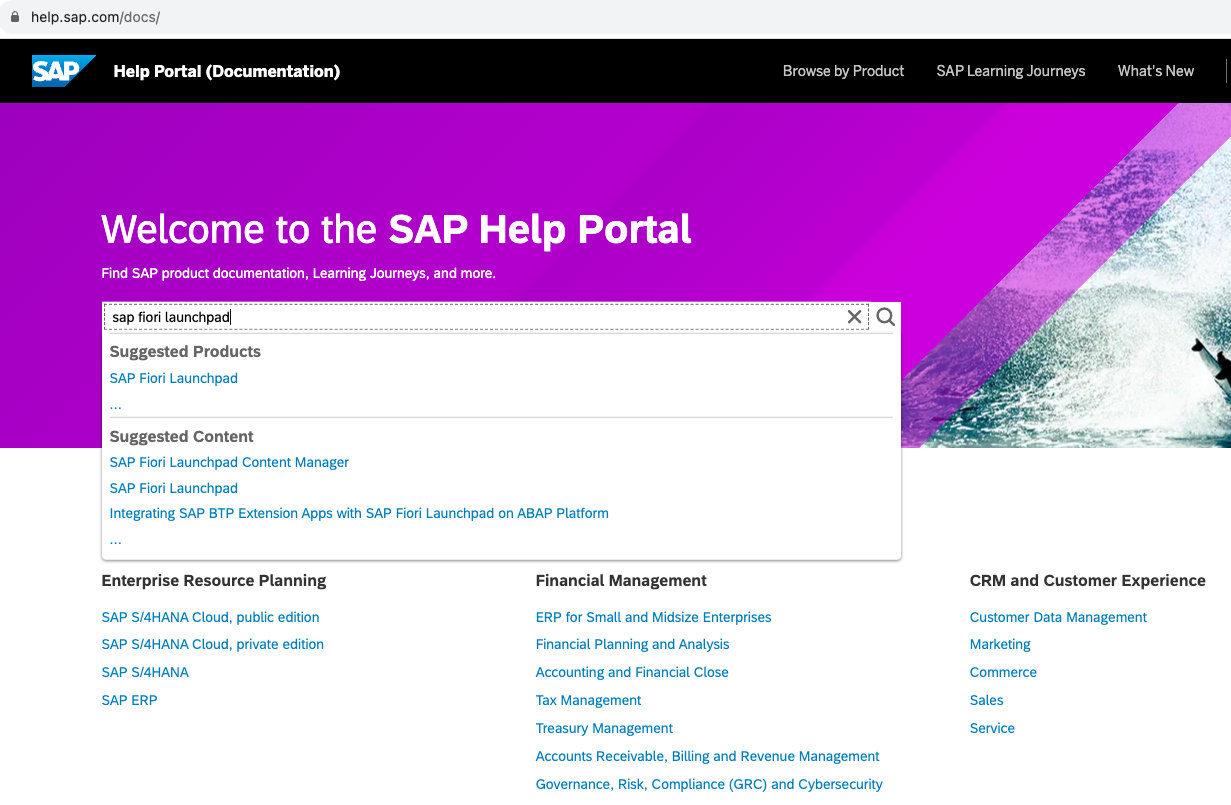
Task: Show more suggested products ellipsis
Action: (x=116, y=404)
